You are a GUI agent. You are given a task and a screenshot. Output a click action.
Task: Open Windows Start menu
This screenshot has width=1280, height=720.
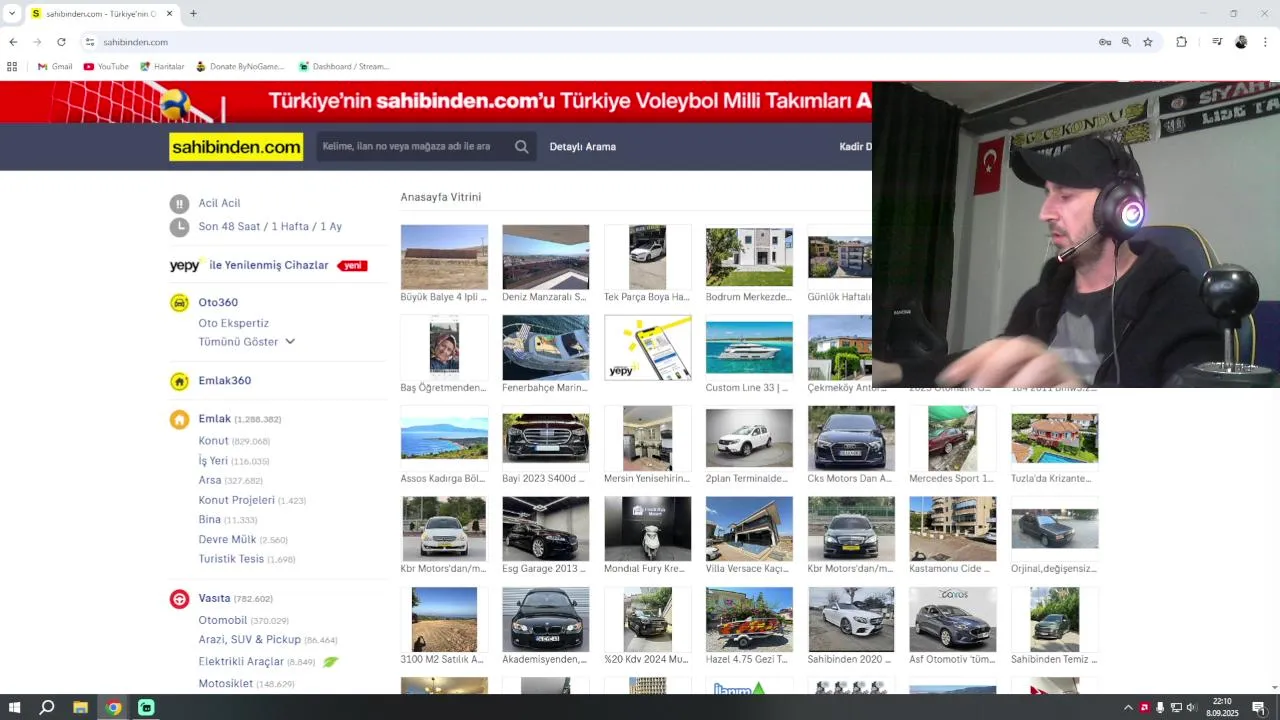click(14, 708)
